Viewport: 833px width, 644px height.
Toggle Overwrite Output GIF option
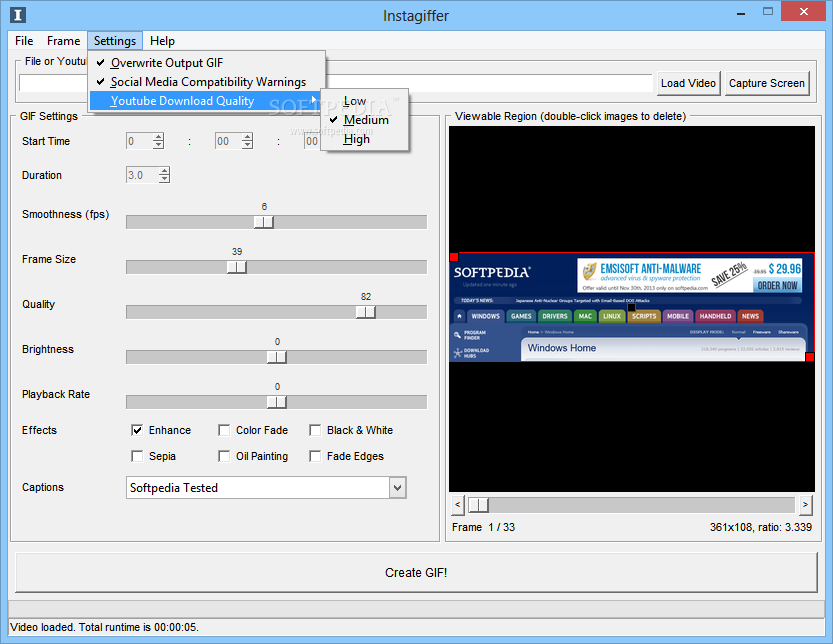pyautogui.click(x=207, y=63)
